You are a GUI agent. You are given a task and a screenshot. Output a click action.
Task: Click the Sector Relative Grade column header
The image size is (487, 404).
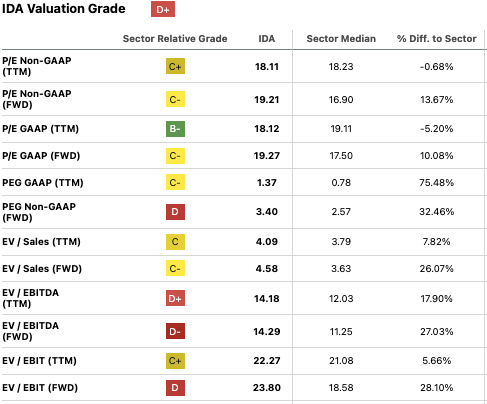pos(175,39)
